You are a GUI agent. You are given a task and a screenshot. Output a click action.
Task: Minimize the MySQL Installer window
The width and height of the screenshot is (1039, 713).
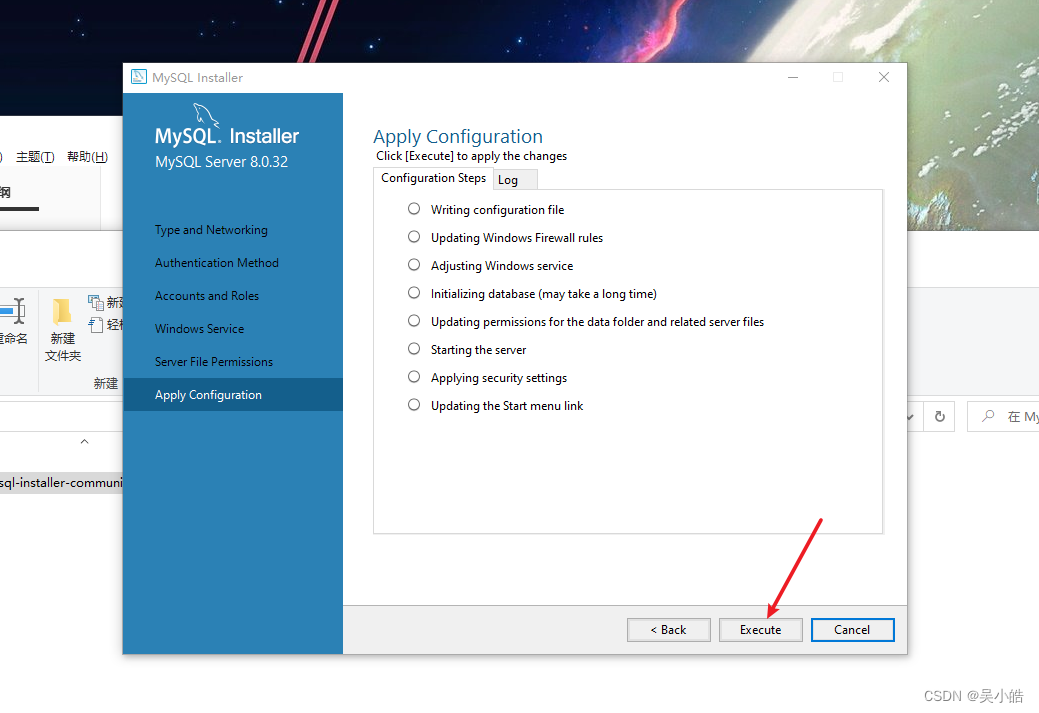tap(793, 78)
